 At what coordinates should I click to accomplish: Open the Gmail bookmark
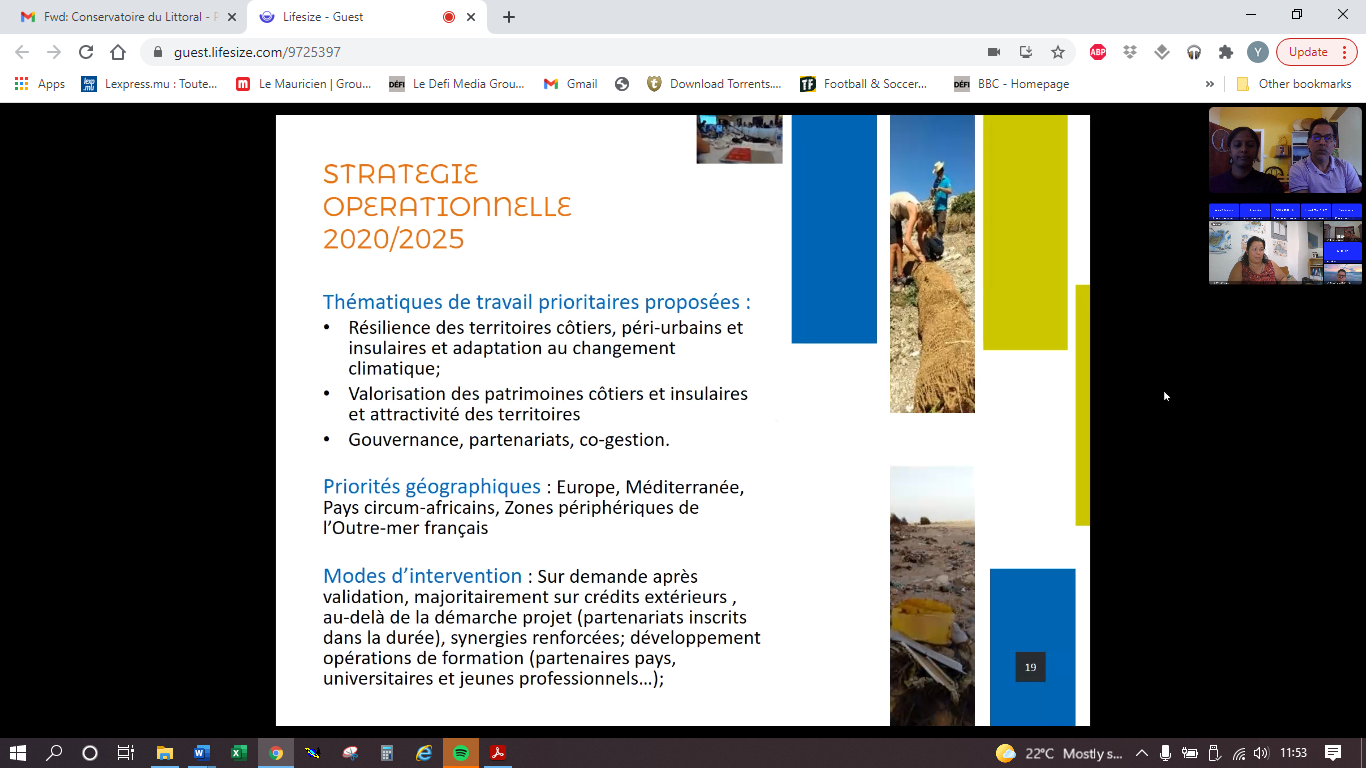[x=570, y=84]
